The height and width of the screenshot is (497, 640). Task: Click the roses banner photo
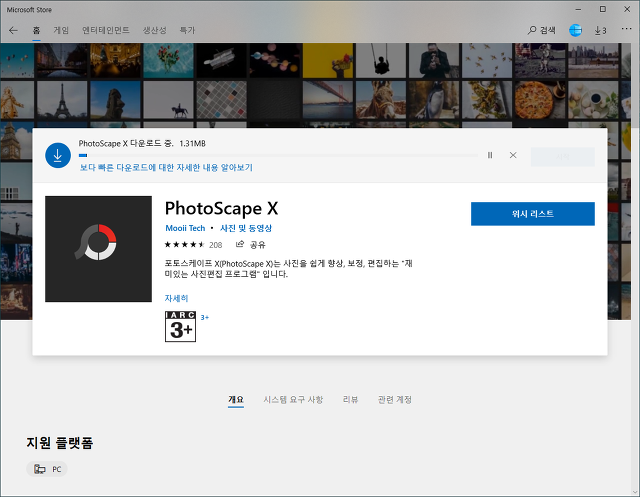click(168, 60)
